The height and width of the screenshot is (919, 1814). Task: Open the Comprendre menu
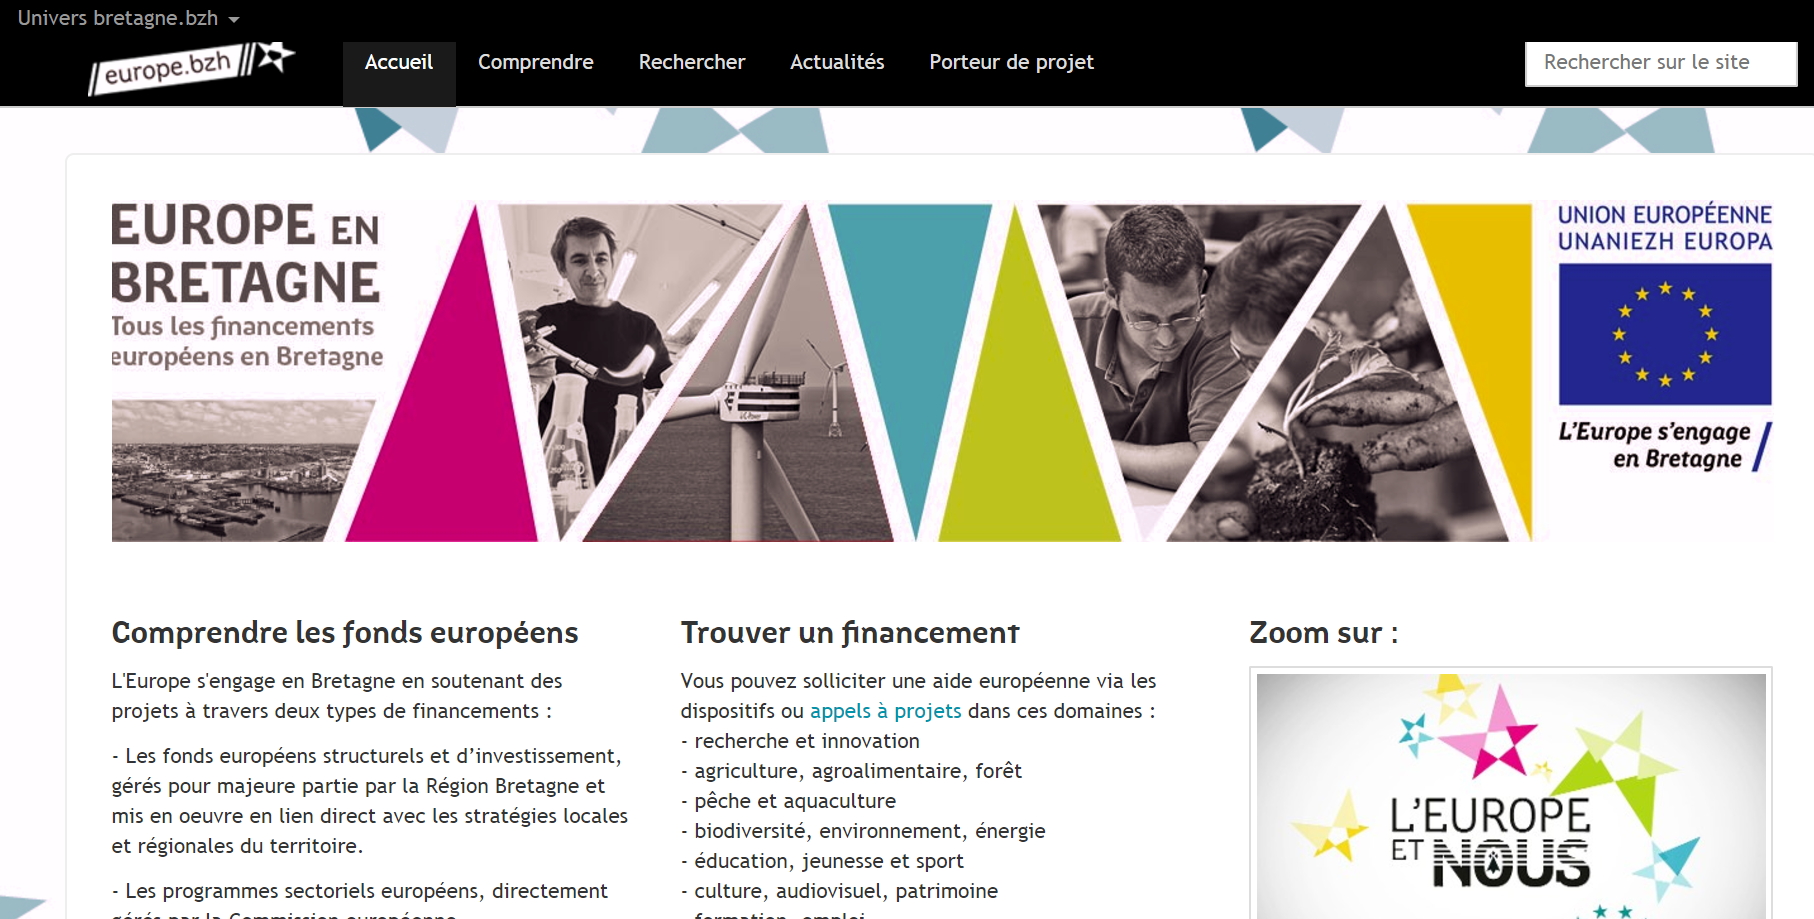(536, 63)
